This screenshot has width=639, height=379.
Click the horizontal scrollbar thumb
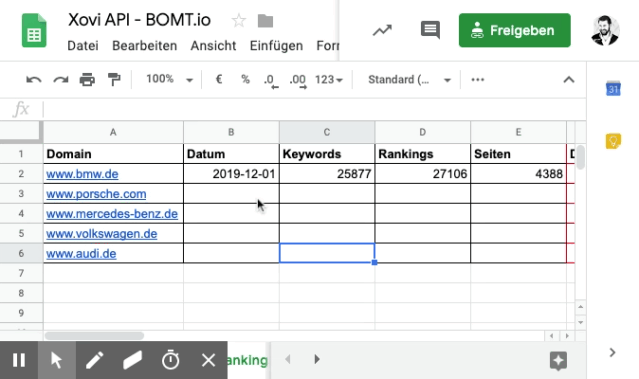coord(94,336)
